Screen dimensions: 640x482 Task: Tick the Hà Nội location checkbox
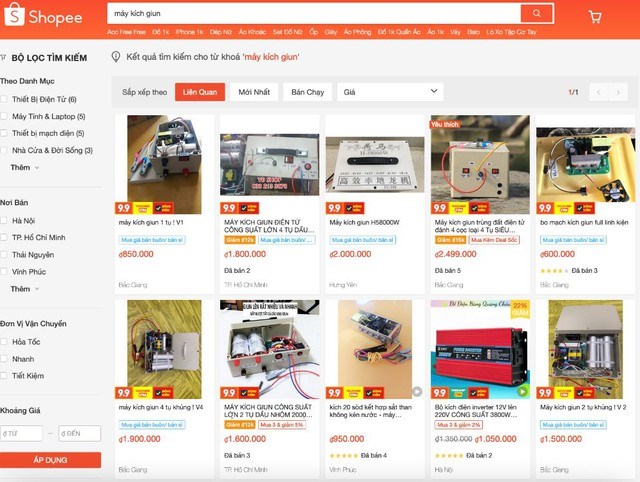[x=4, y=220]
